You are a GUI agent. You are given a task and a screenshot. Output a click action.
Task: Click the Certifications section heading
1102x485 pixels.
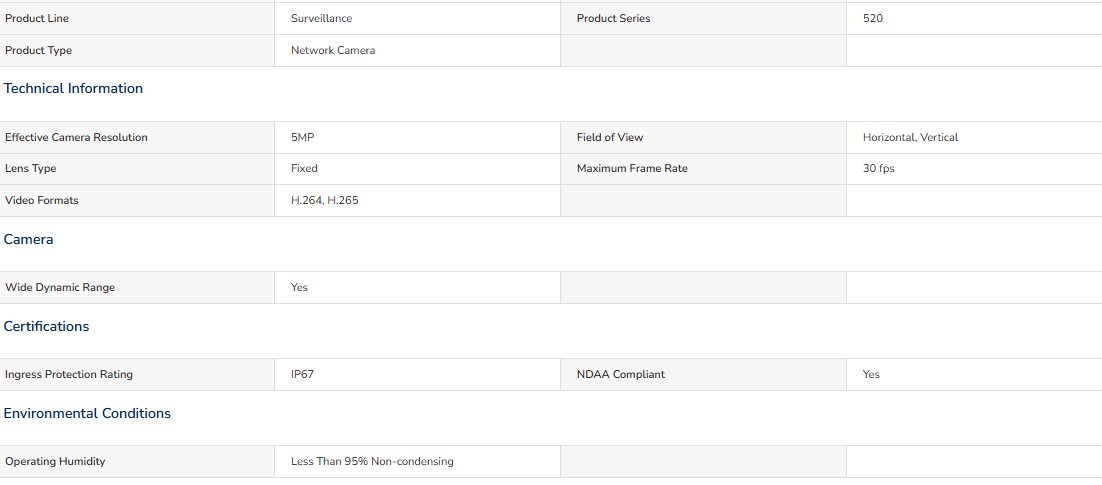(x=46, y=326)
